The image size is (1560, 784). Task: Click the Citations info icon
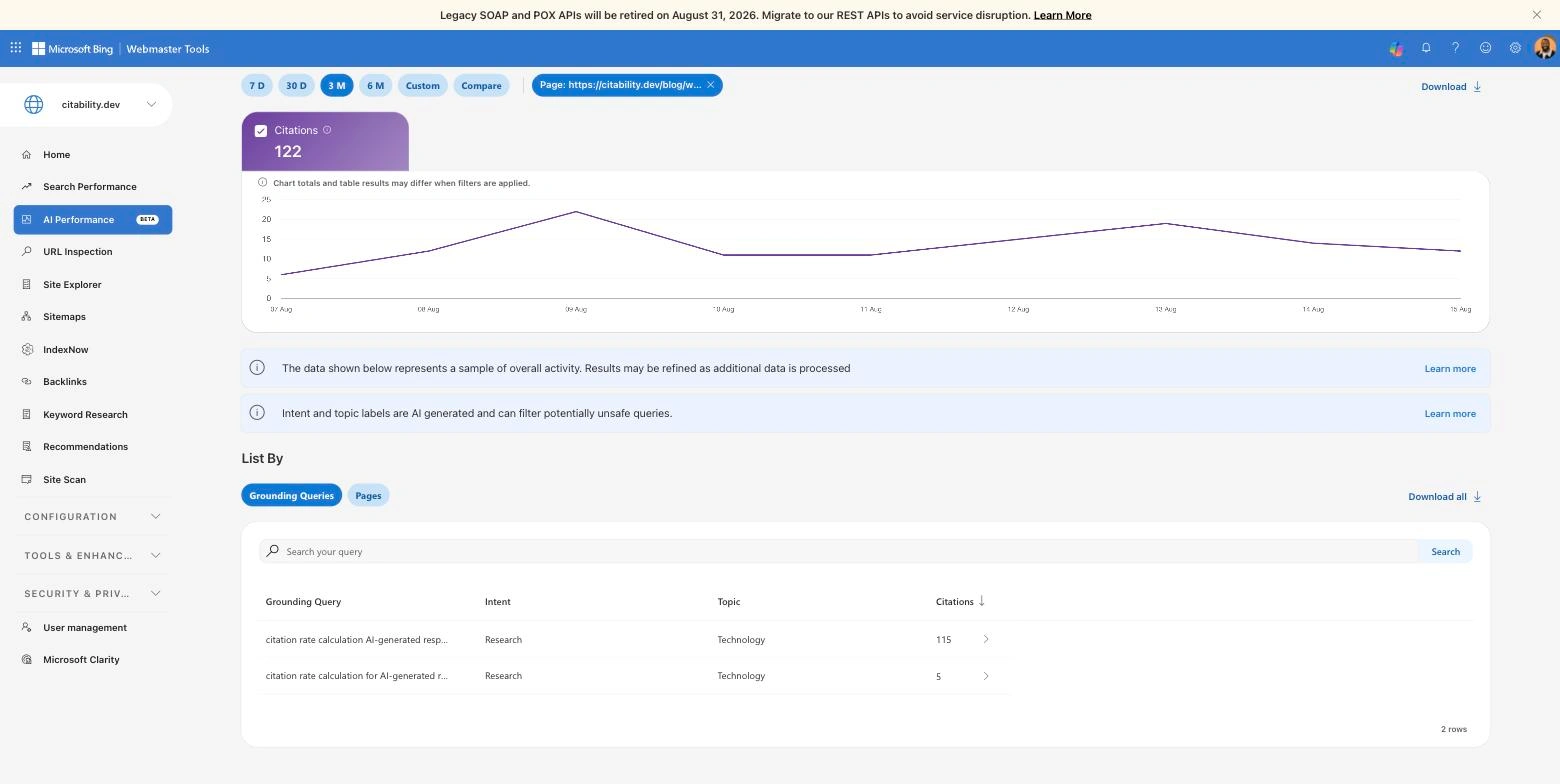pyautogui.click(x=327, y=130)
